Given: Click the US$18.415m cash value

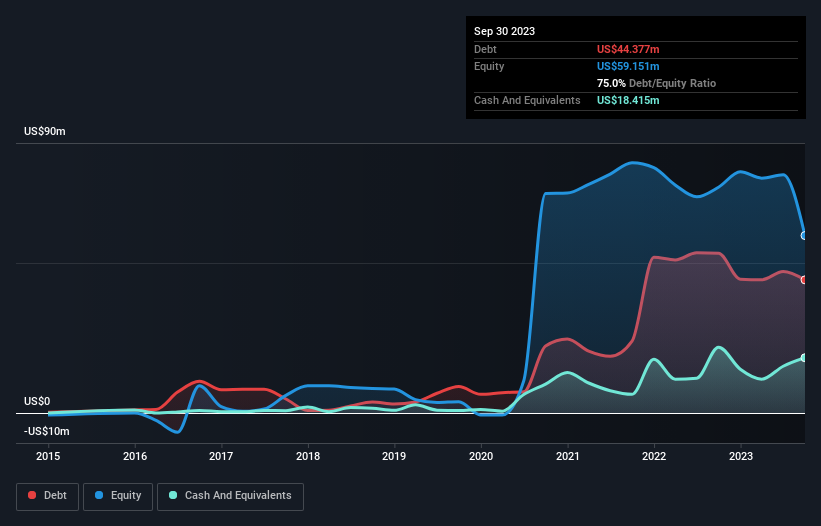Looking at the screenshot, I should 628,100.
